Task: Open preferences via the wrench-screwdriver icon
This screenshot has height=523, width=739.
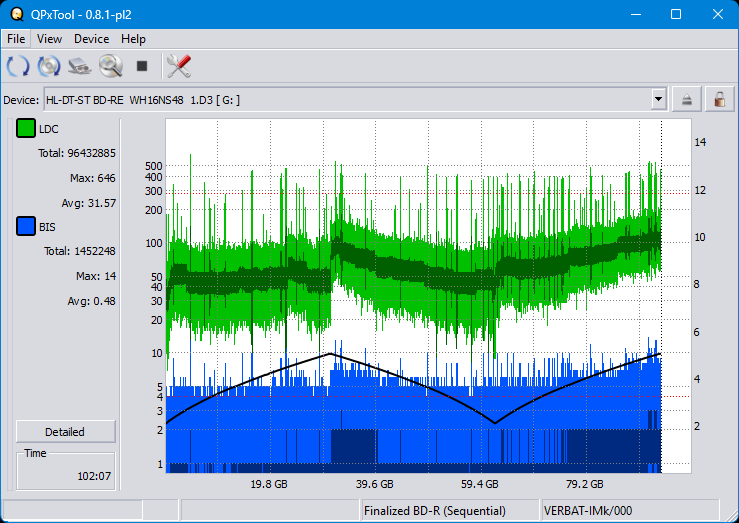Action: 178,67
